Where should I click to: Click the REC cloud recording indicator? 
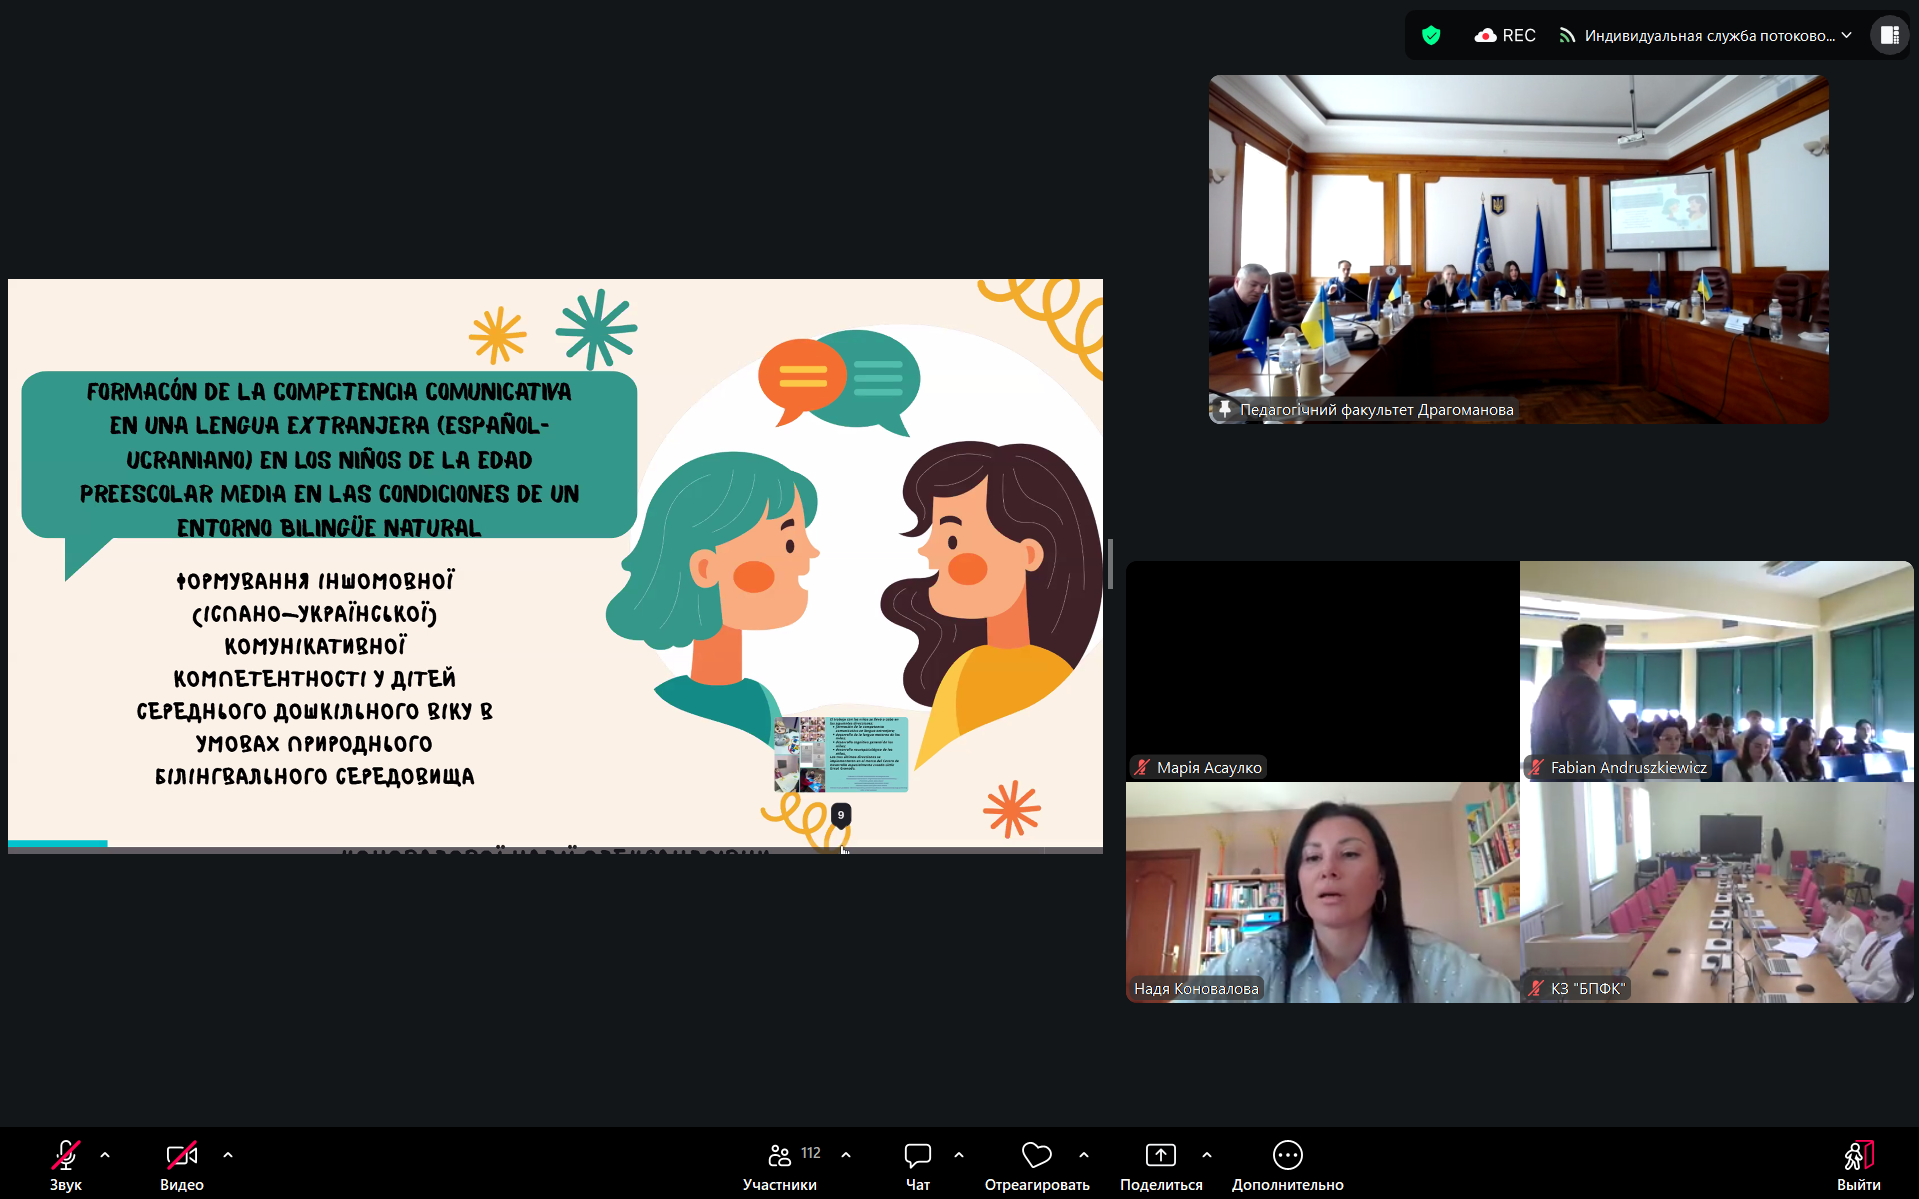click(1505, 36)
